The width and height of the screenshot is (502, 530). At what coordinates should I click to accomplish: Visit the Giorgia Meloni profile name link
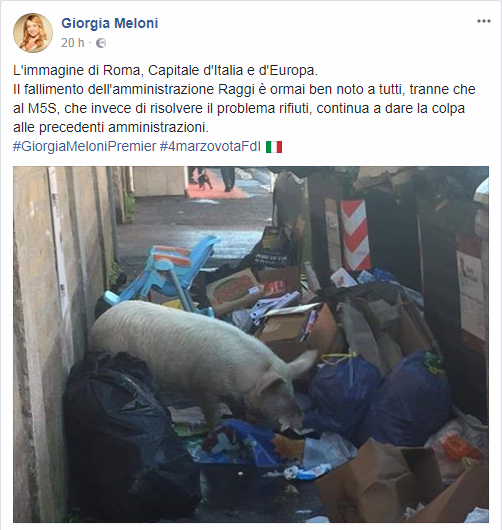pyautogui.click(x=110, y=23)
